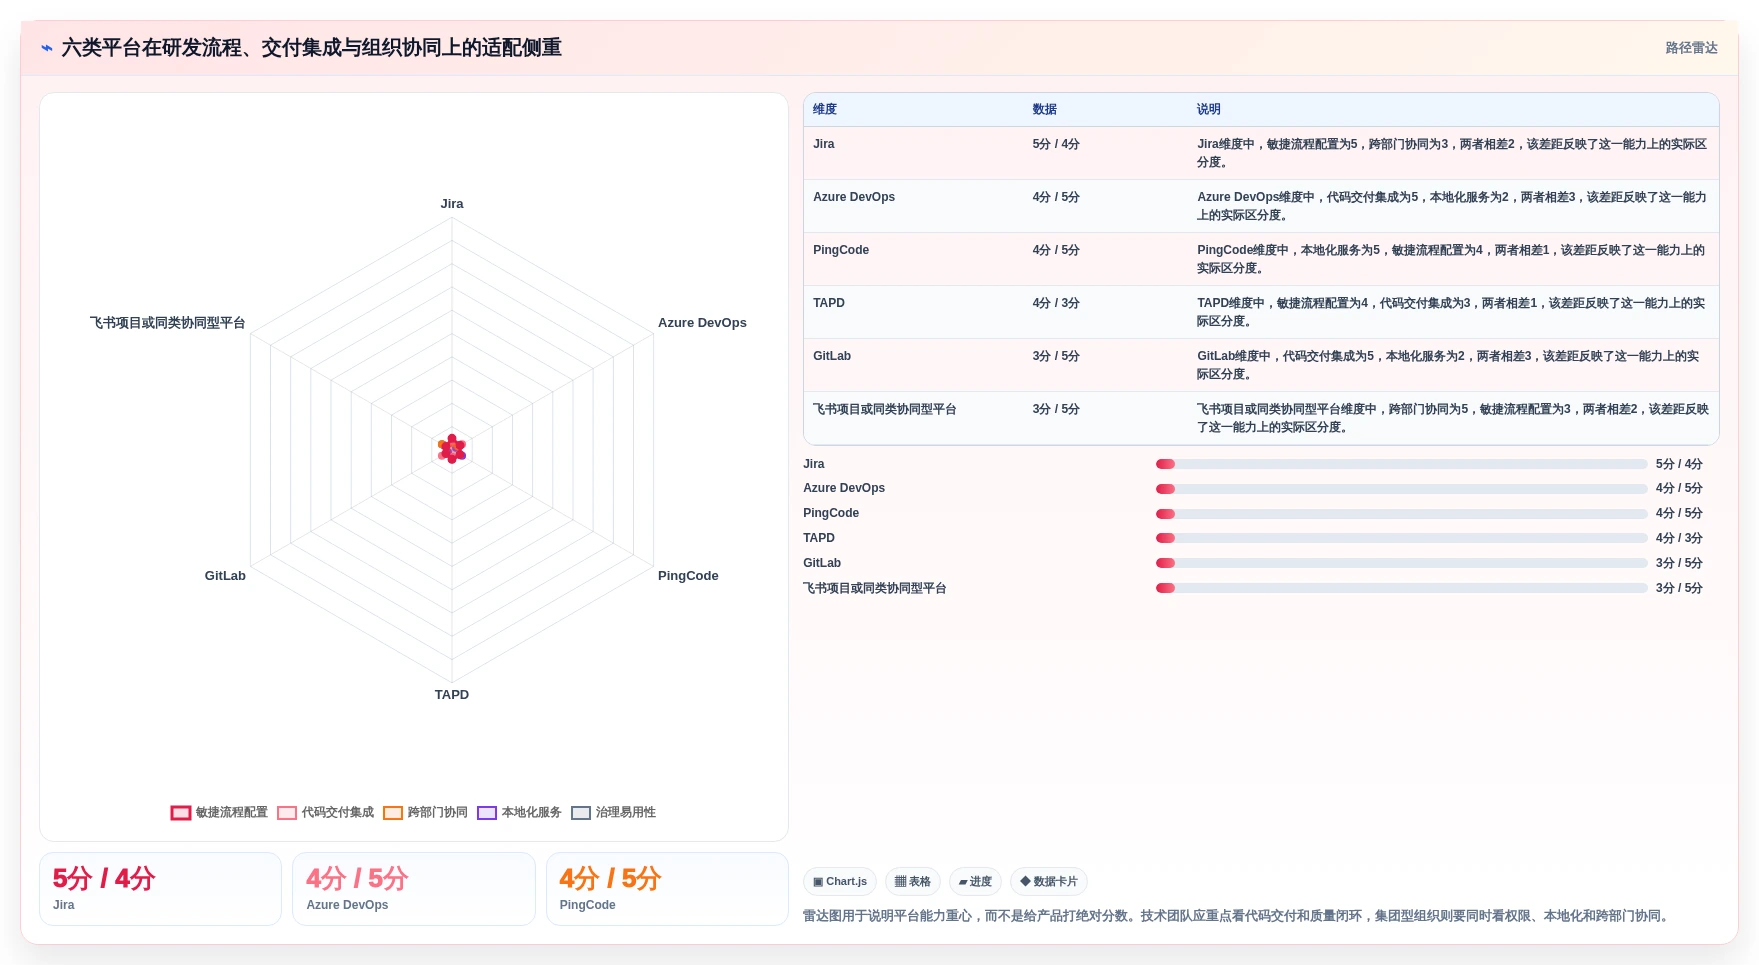The height and width of the screenshot is (965, 1759).
Task: Click the 飞书项目或同类协同型平台 radar axis label
Action: [168, 323]
